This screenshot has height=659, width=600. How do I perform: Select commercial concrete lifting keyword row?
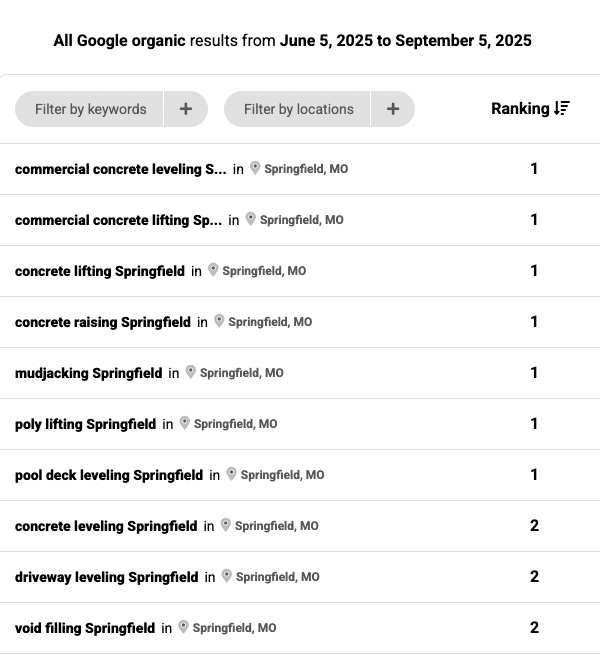[118, 220]
